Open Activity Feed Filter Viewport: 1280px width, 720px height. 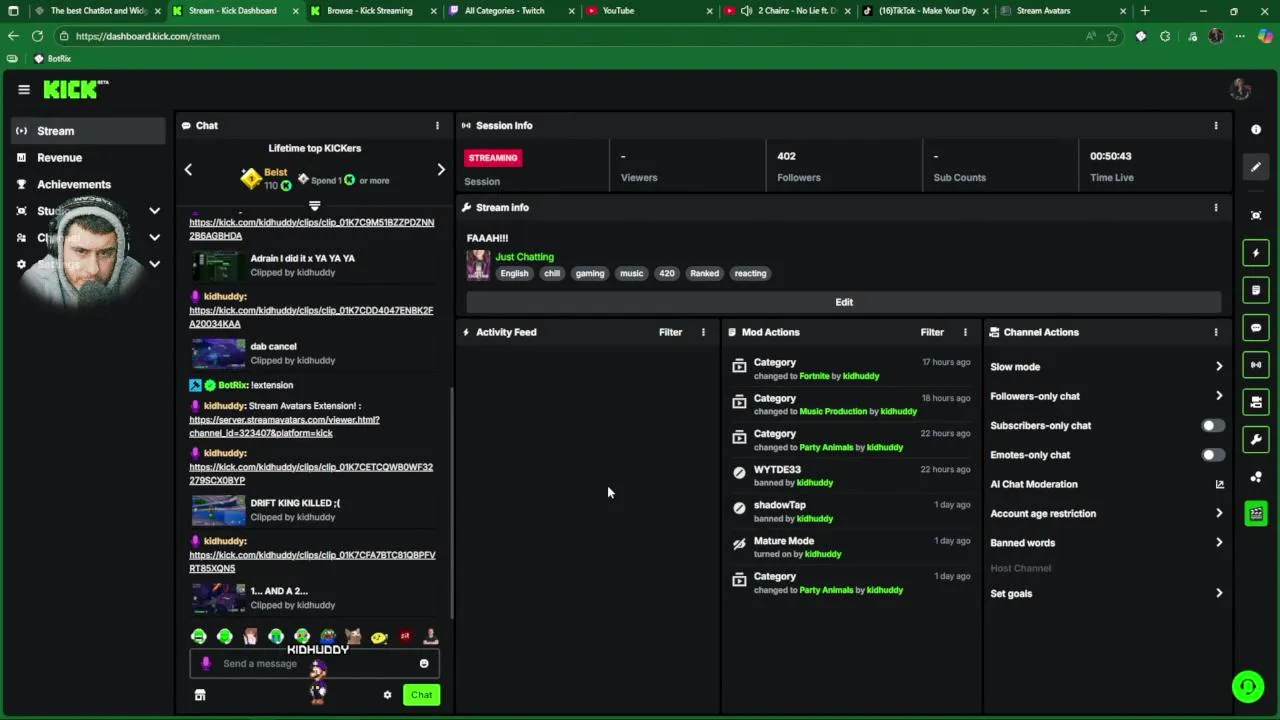[x=670, y=332]
